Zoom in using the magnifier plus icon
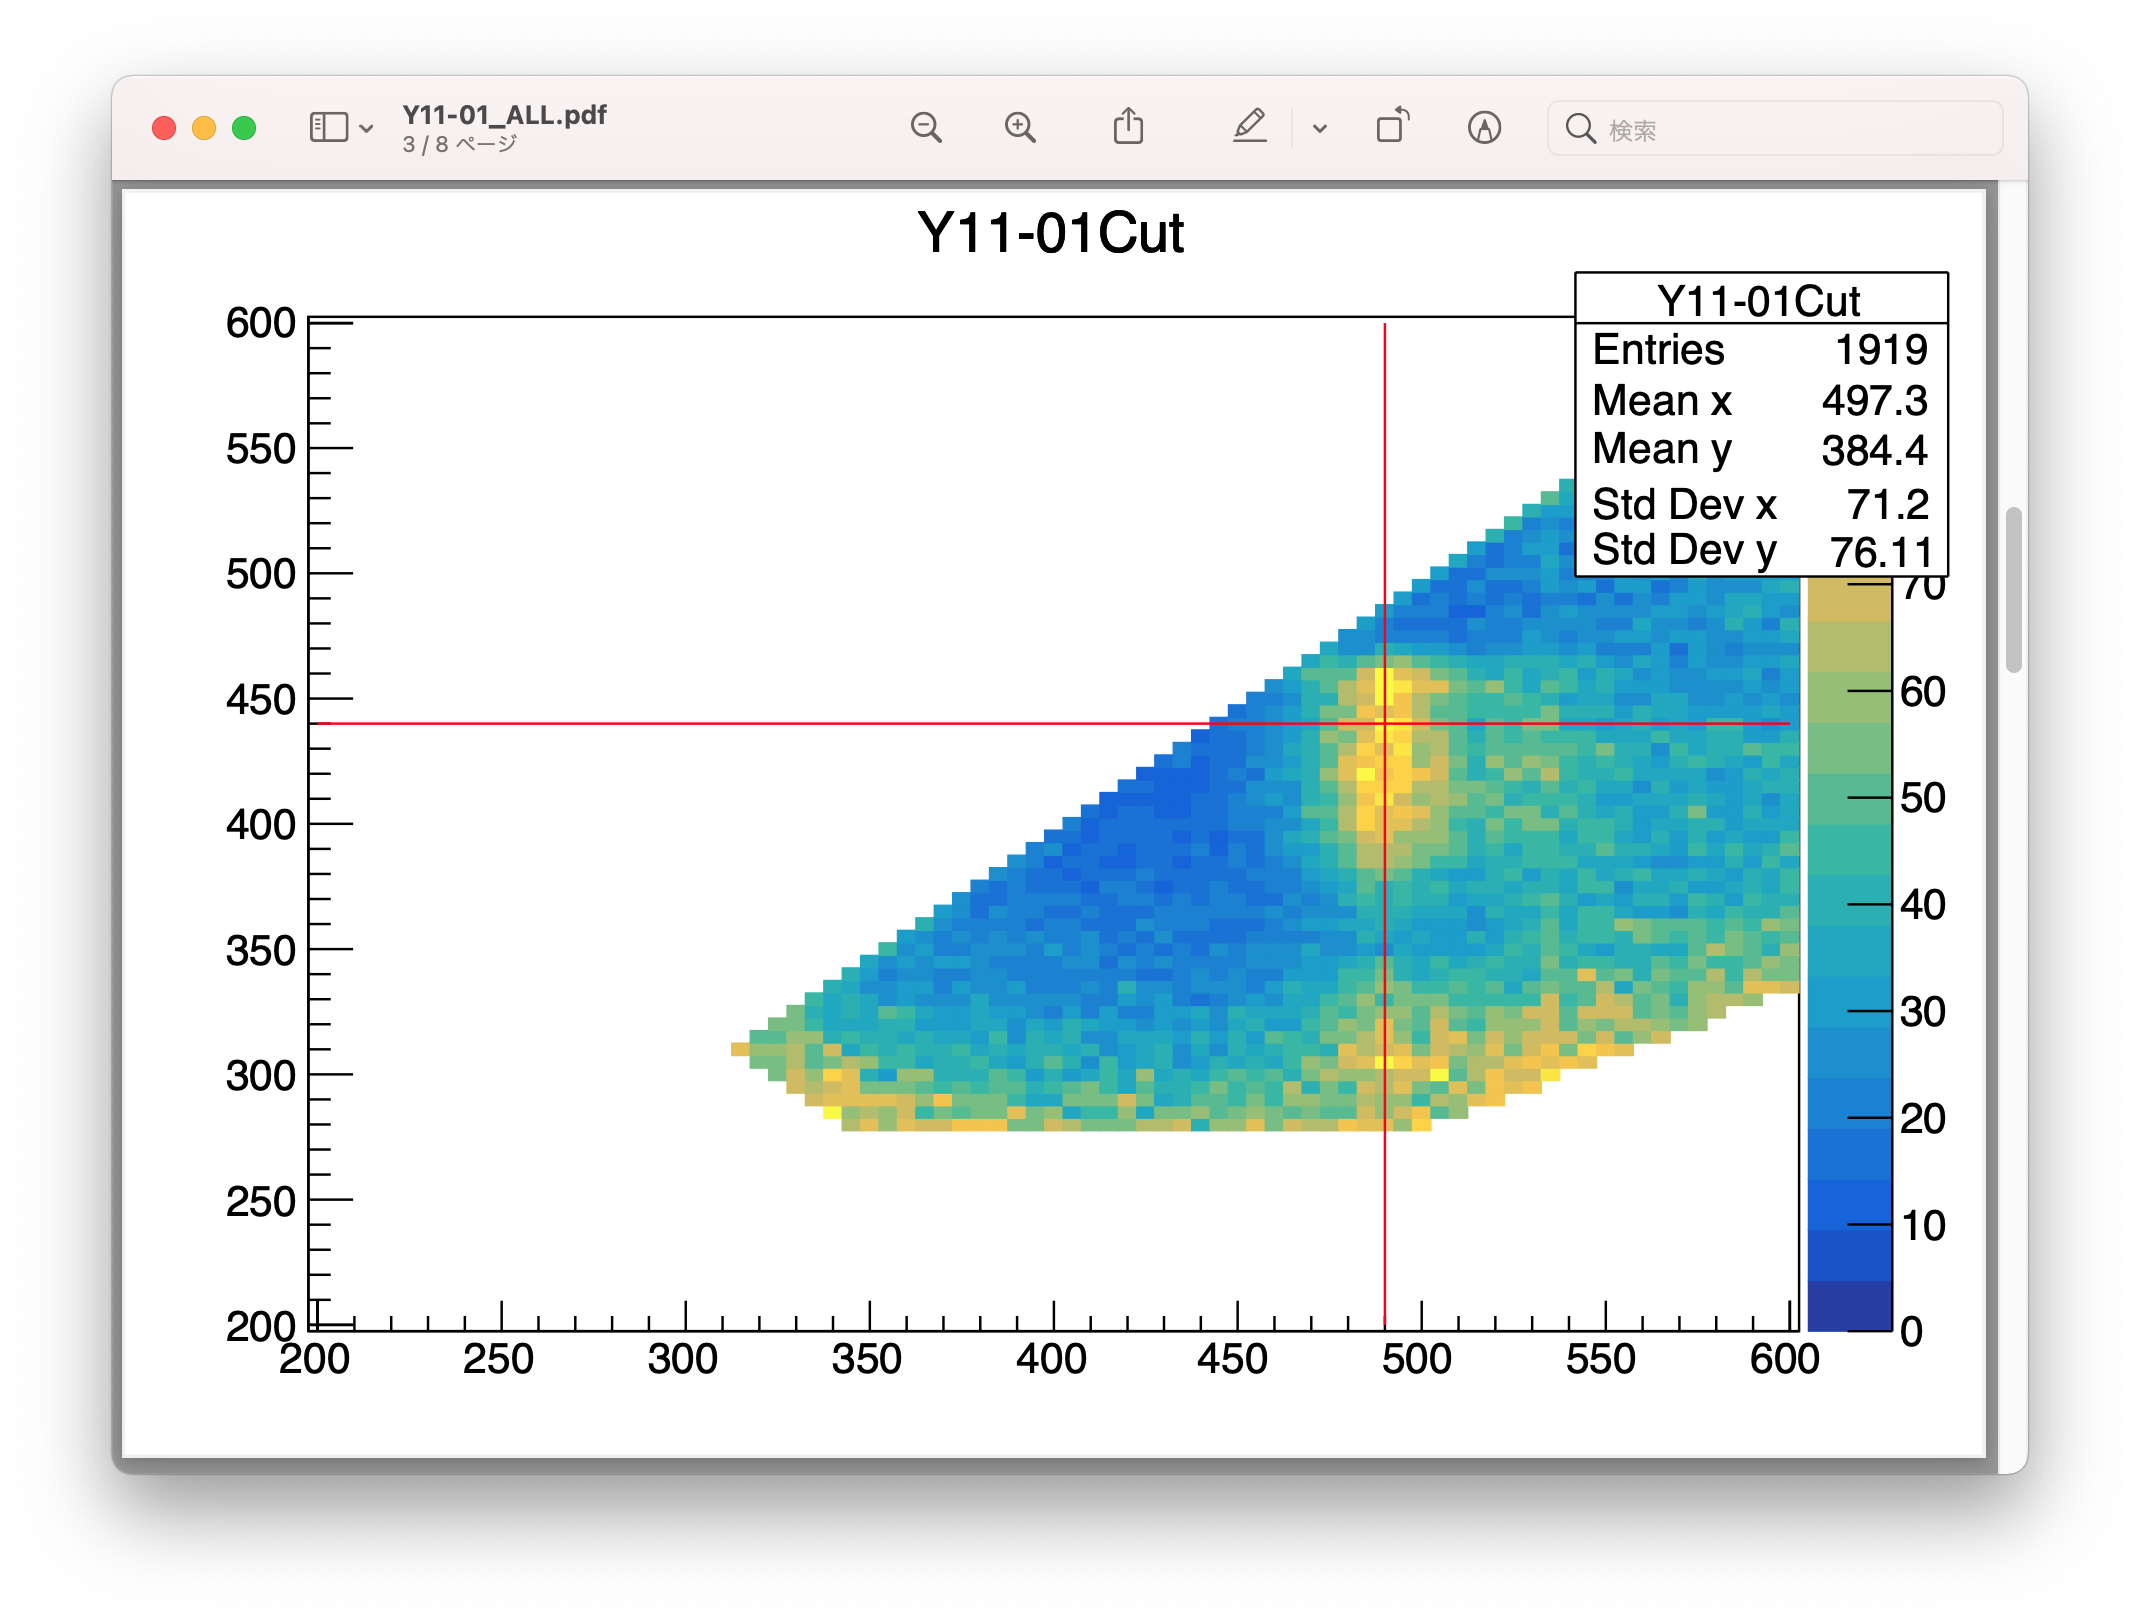Screen dimensions: 2140x1622 (x=1020, y=127)
